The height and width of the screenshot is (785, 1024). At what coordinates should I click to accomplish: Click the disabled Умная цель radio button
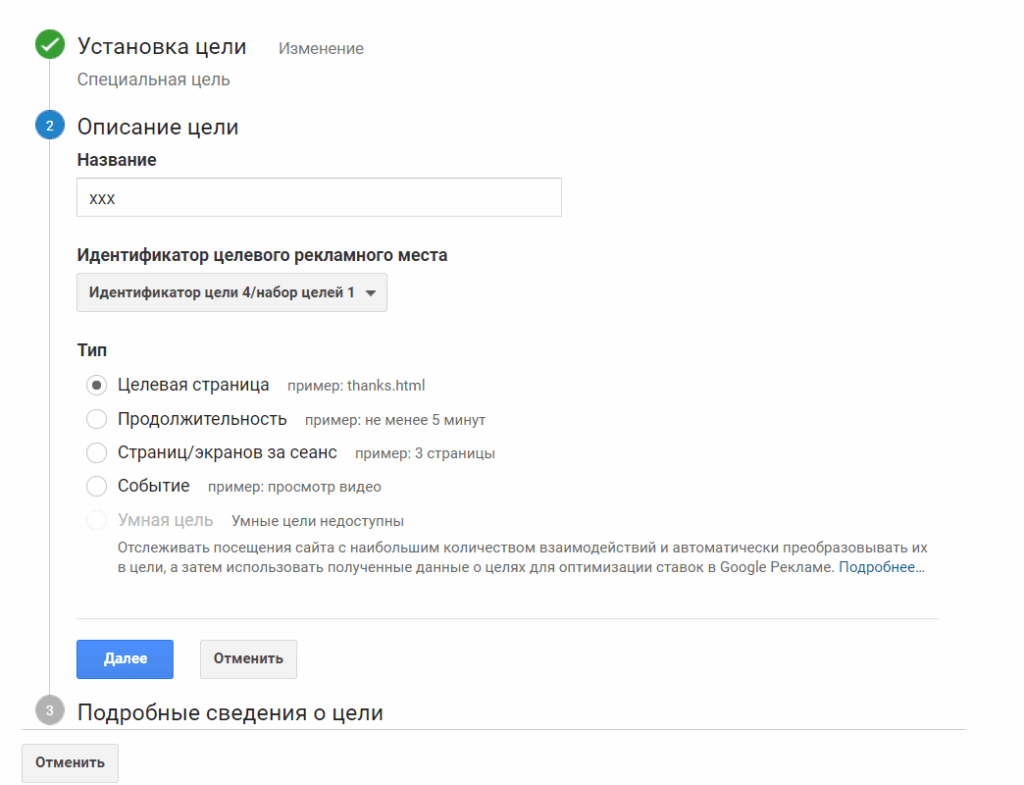pyautogui.click(x=97, y=521)
